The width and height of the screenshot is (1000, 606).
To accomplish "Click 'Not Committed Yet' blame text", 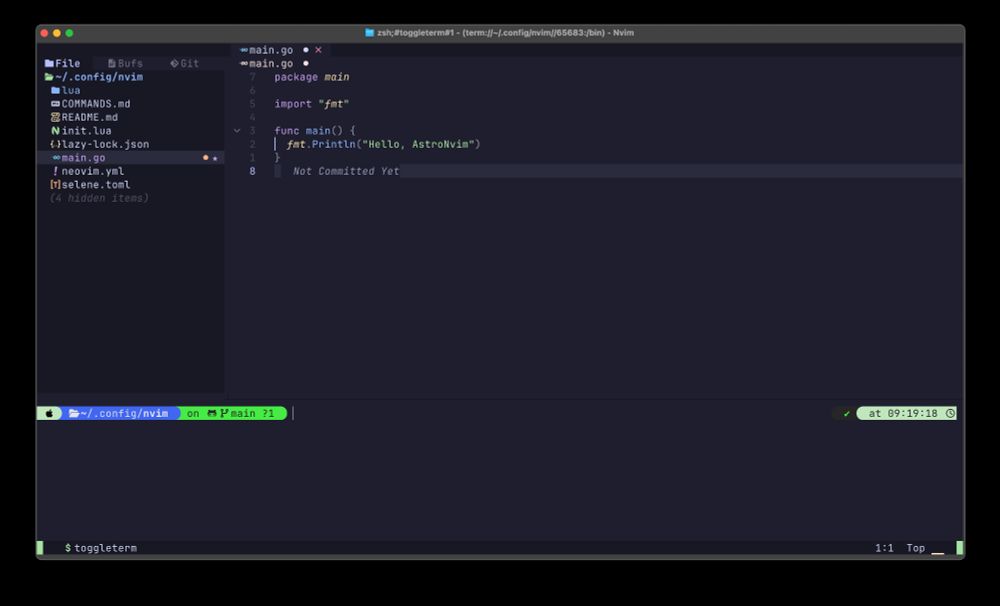I will [346, 171].
